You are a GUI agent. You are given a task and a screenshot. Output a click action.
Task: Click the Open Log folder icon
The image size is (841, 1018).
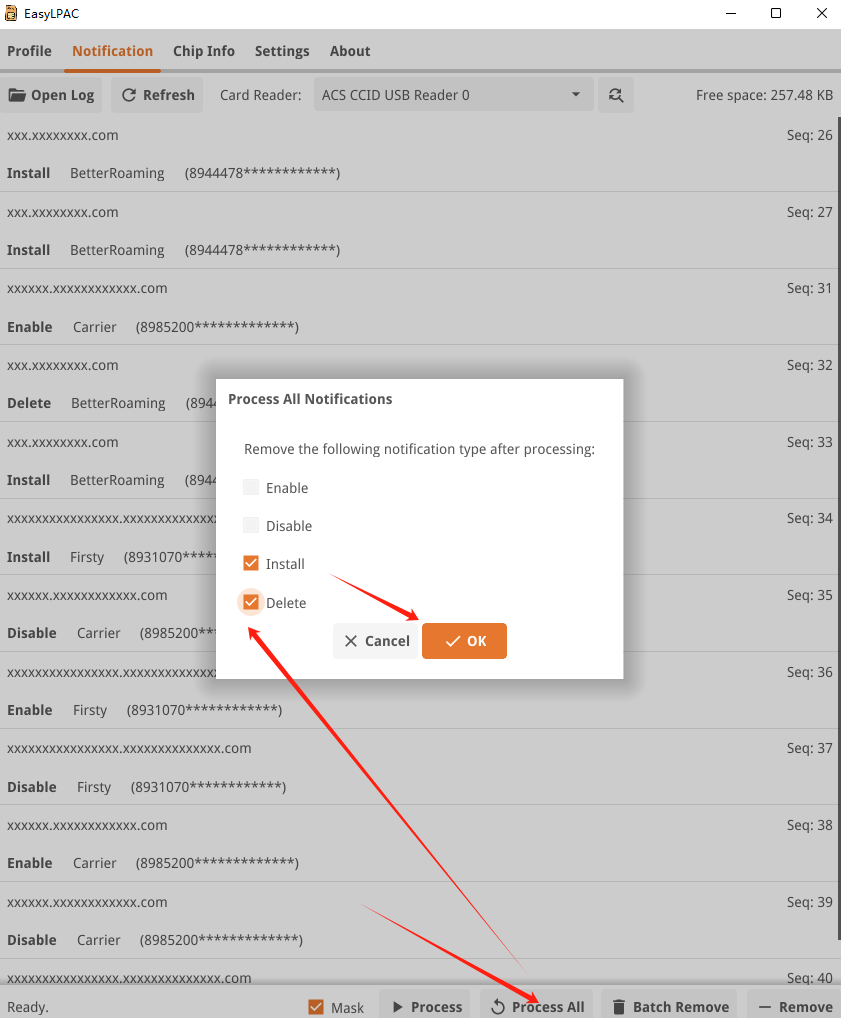coord(18,95)
